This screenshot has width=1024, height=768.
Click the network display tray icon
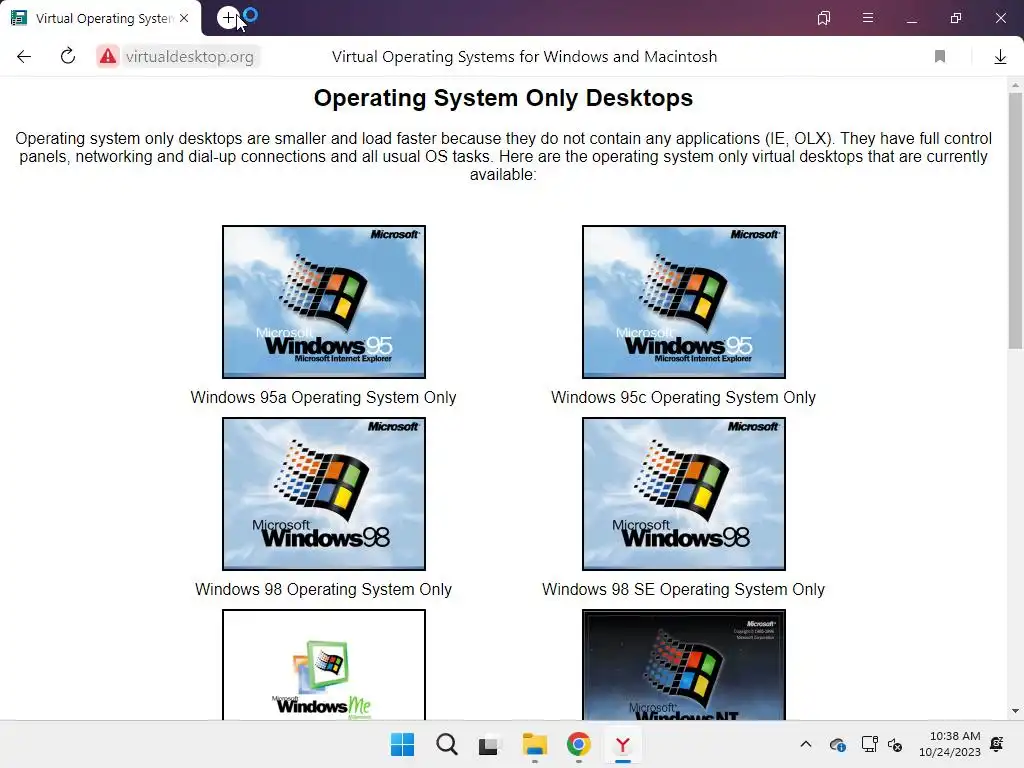point(869,744)
